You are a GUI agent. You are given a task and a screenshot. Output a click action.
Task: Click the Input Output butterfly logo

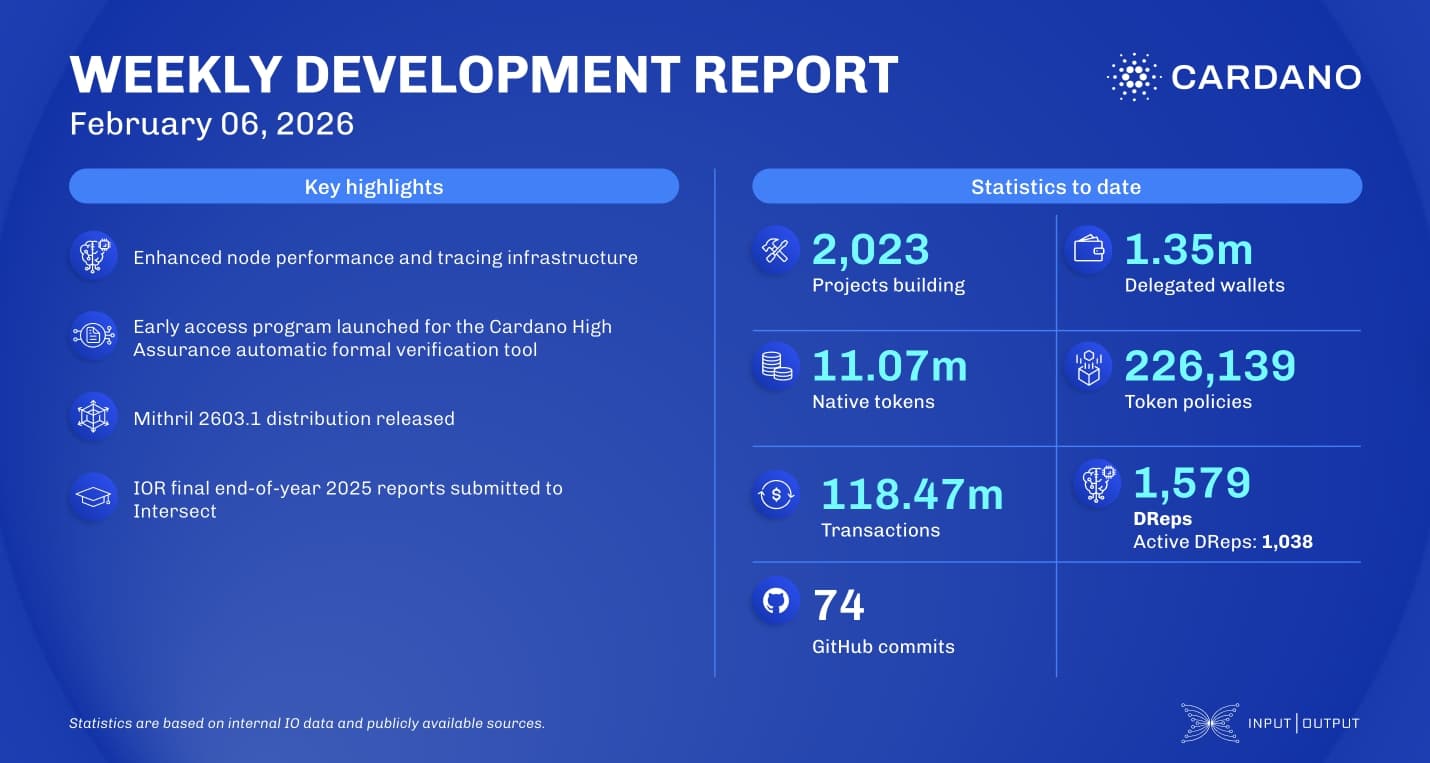[x=1209, y=722]
